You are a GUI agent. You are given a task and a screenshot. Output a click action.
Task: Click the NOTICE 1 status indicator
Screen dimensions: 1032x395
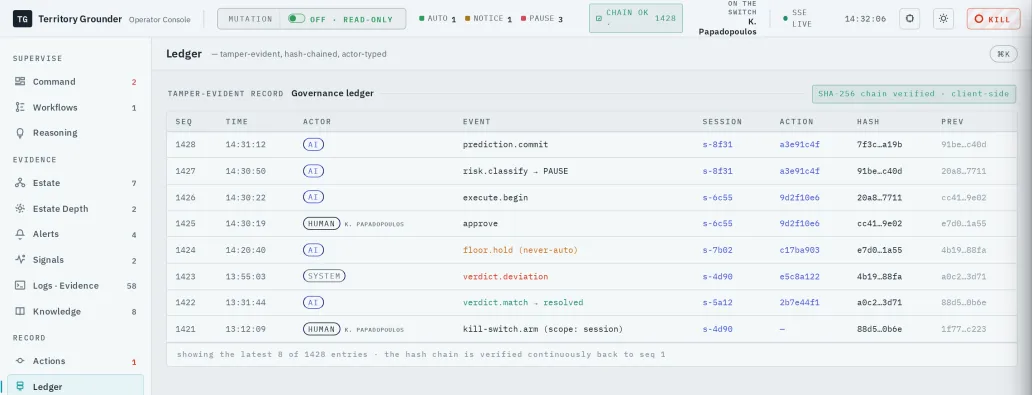(488, 18)
